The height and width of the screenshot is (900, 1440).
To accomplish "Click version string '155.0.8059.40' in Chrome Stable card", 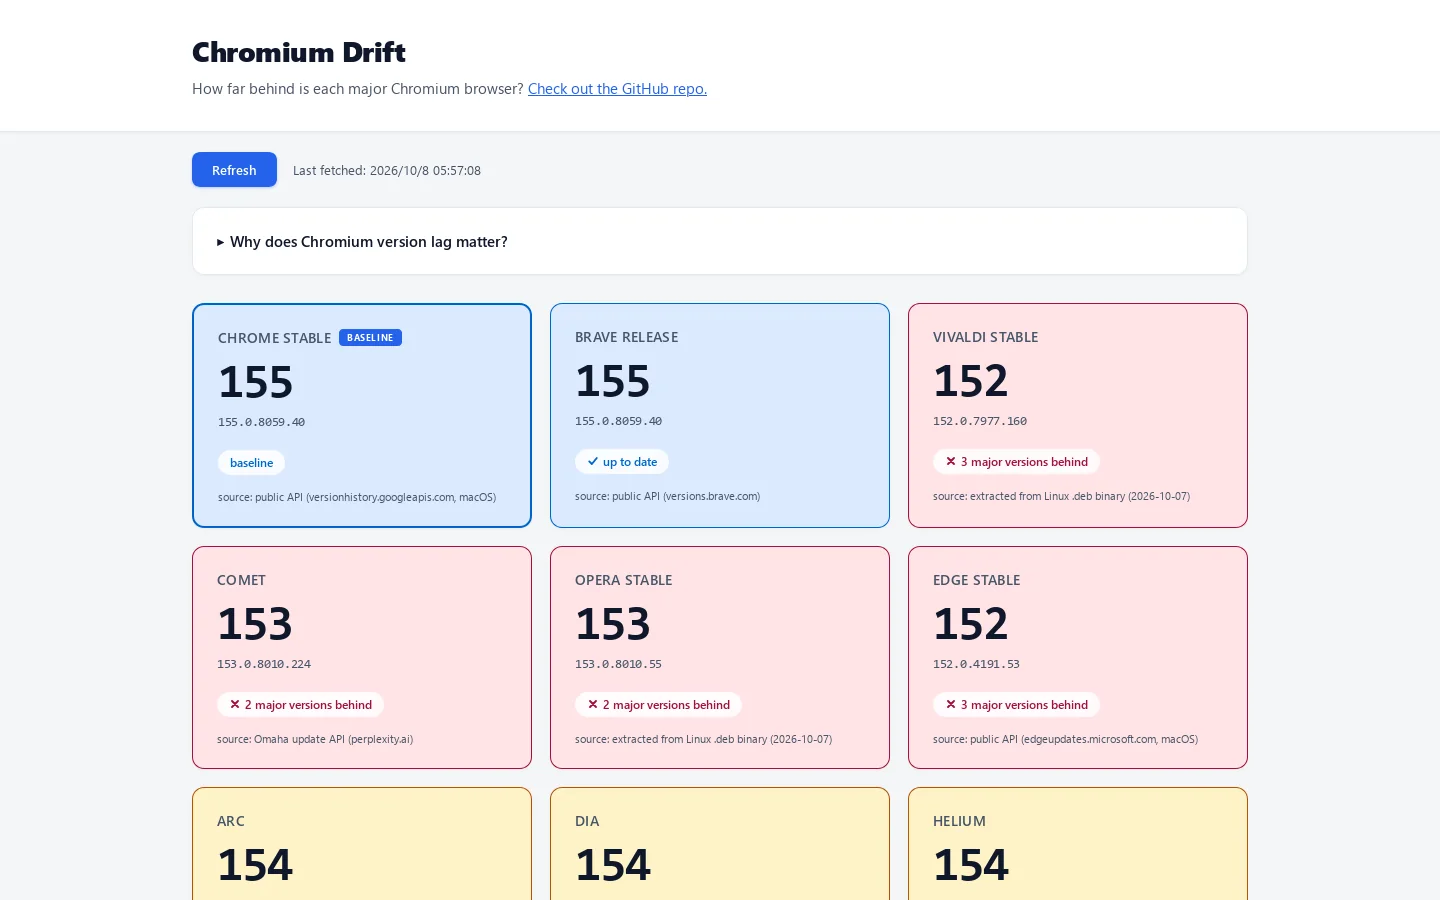I will (261, 422).
